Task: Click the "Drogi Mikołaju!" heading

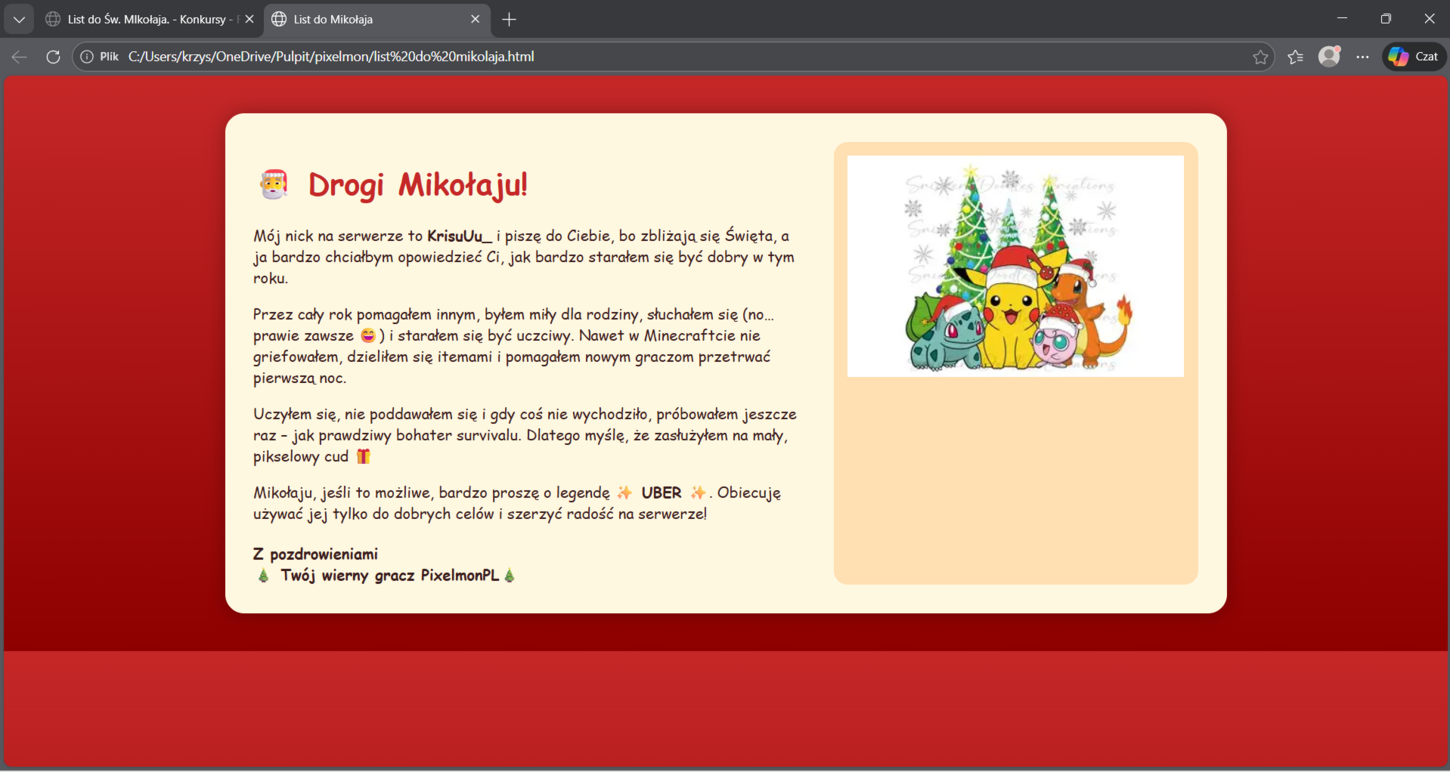Action: pyautogui.click(x=417, y=185)
